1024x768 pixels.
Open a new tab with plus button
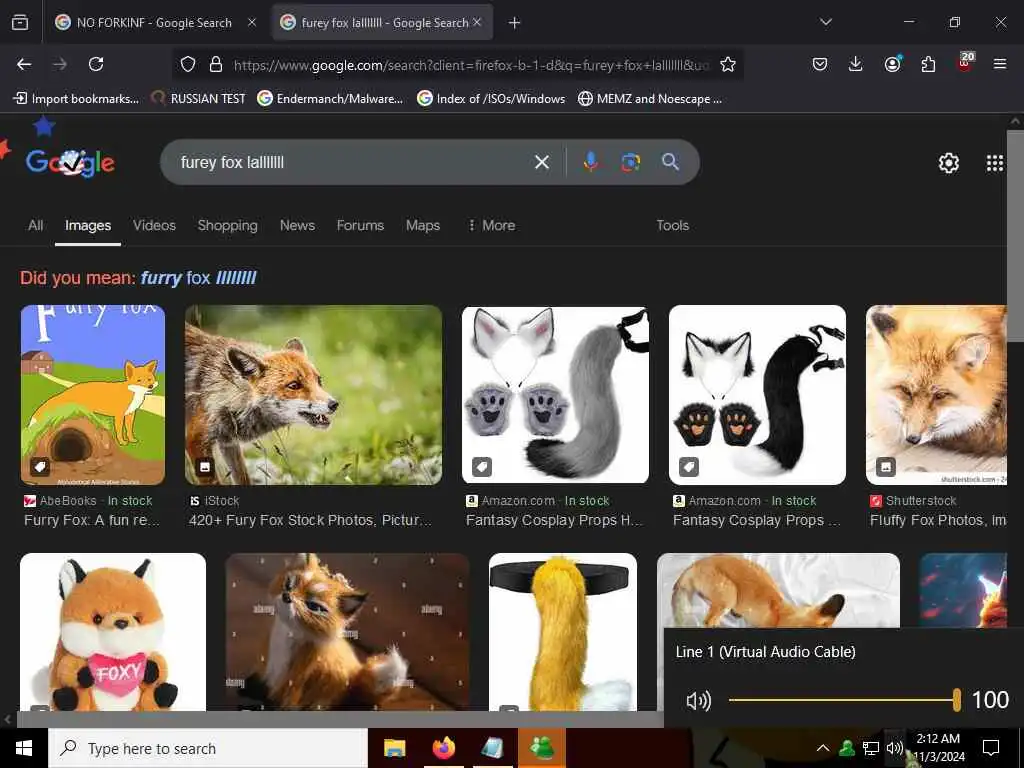click(x=515, y=23)
